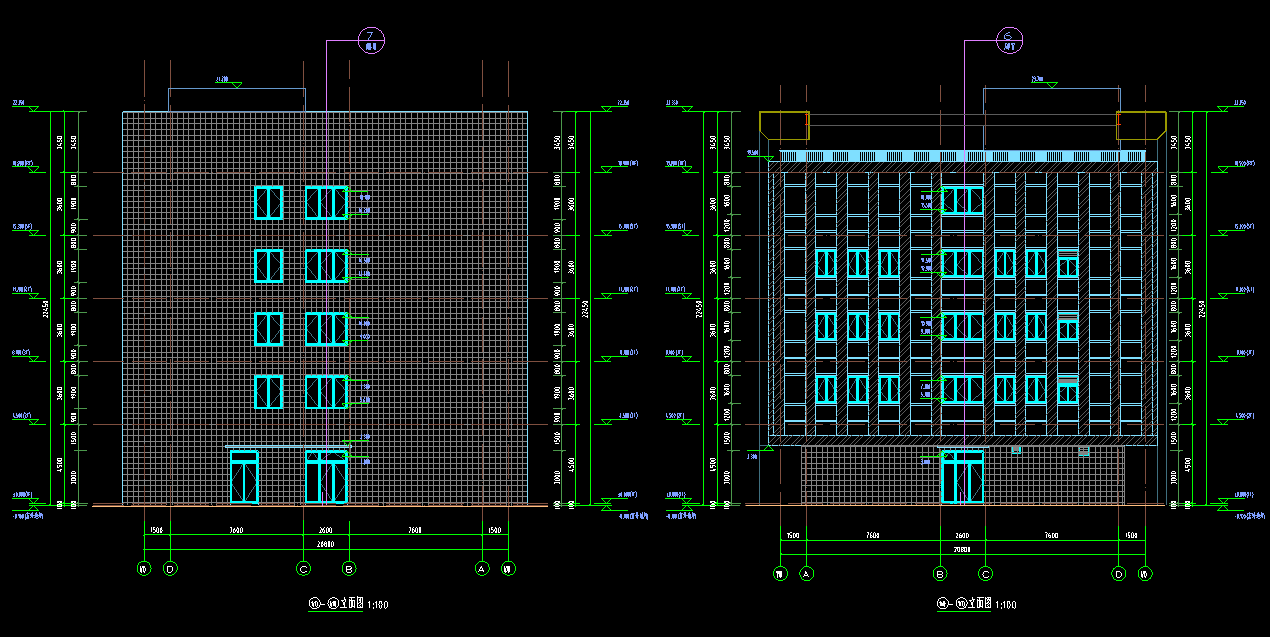
Task: Select top-floor center window on right elevation
Action: pos(962,200)
